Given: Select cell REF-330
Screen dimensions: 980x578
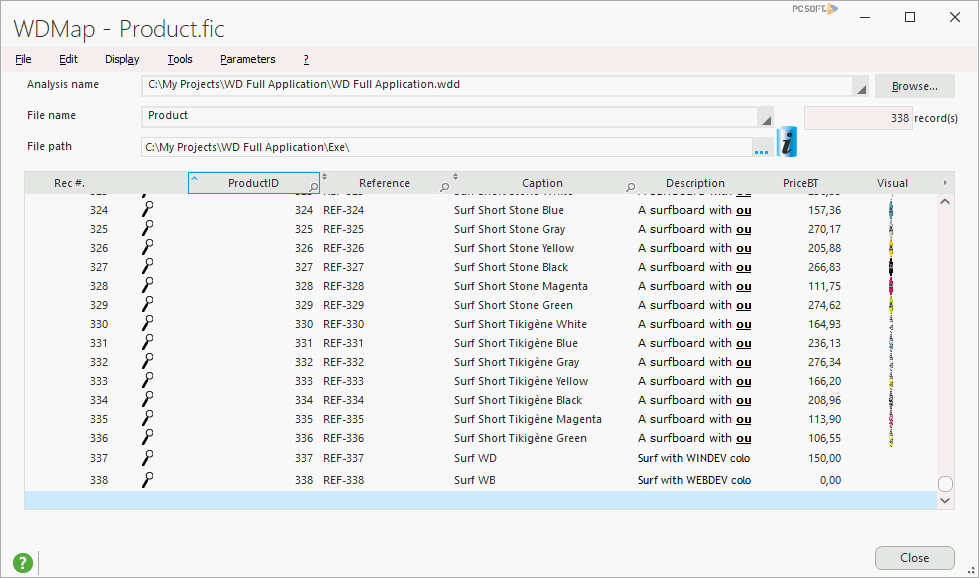Looking at the screenshot, I should (x=343, y=324).
